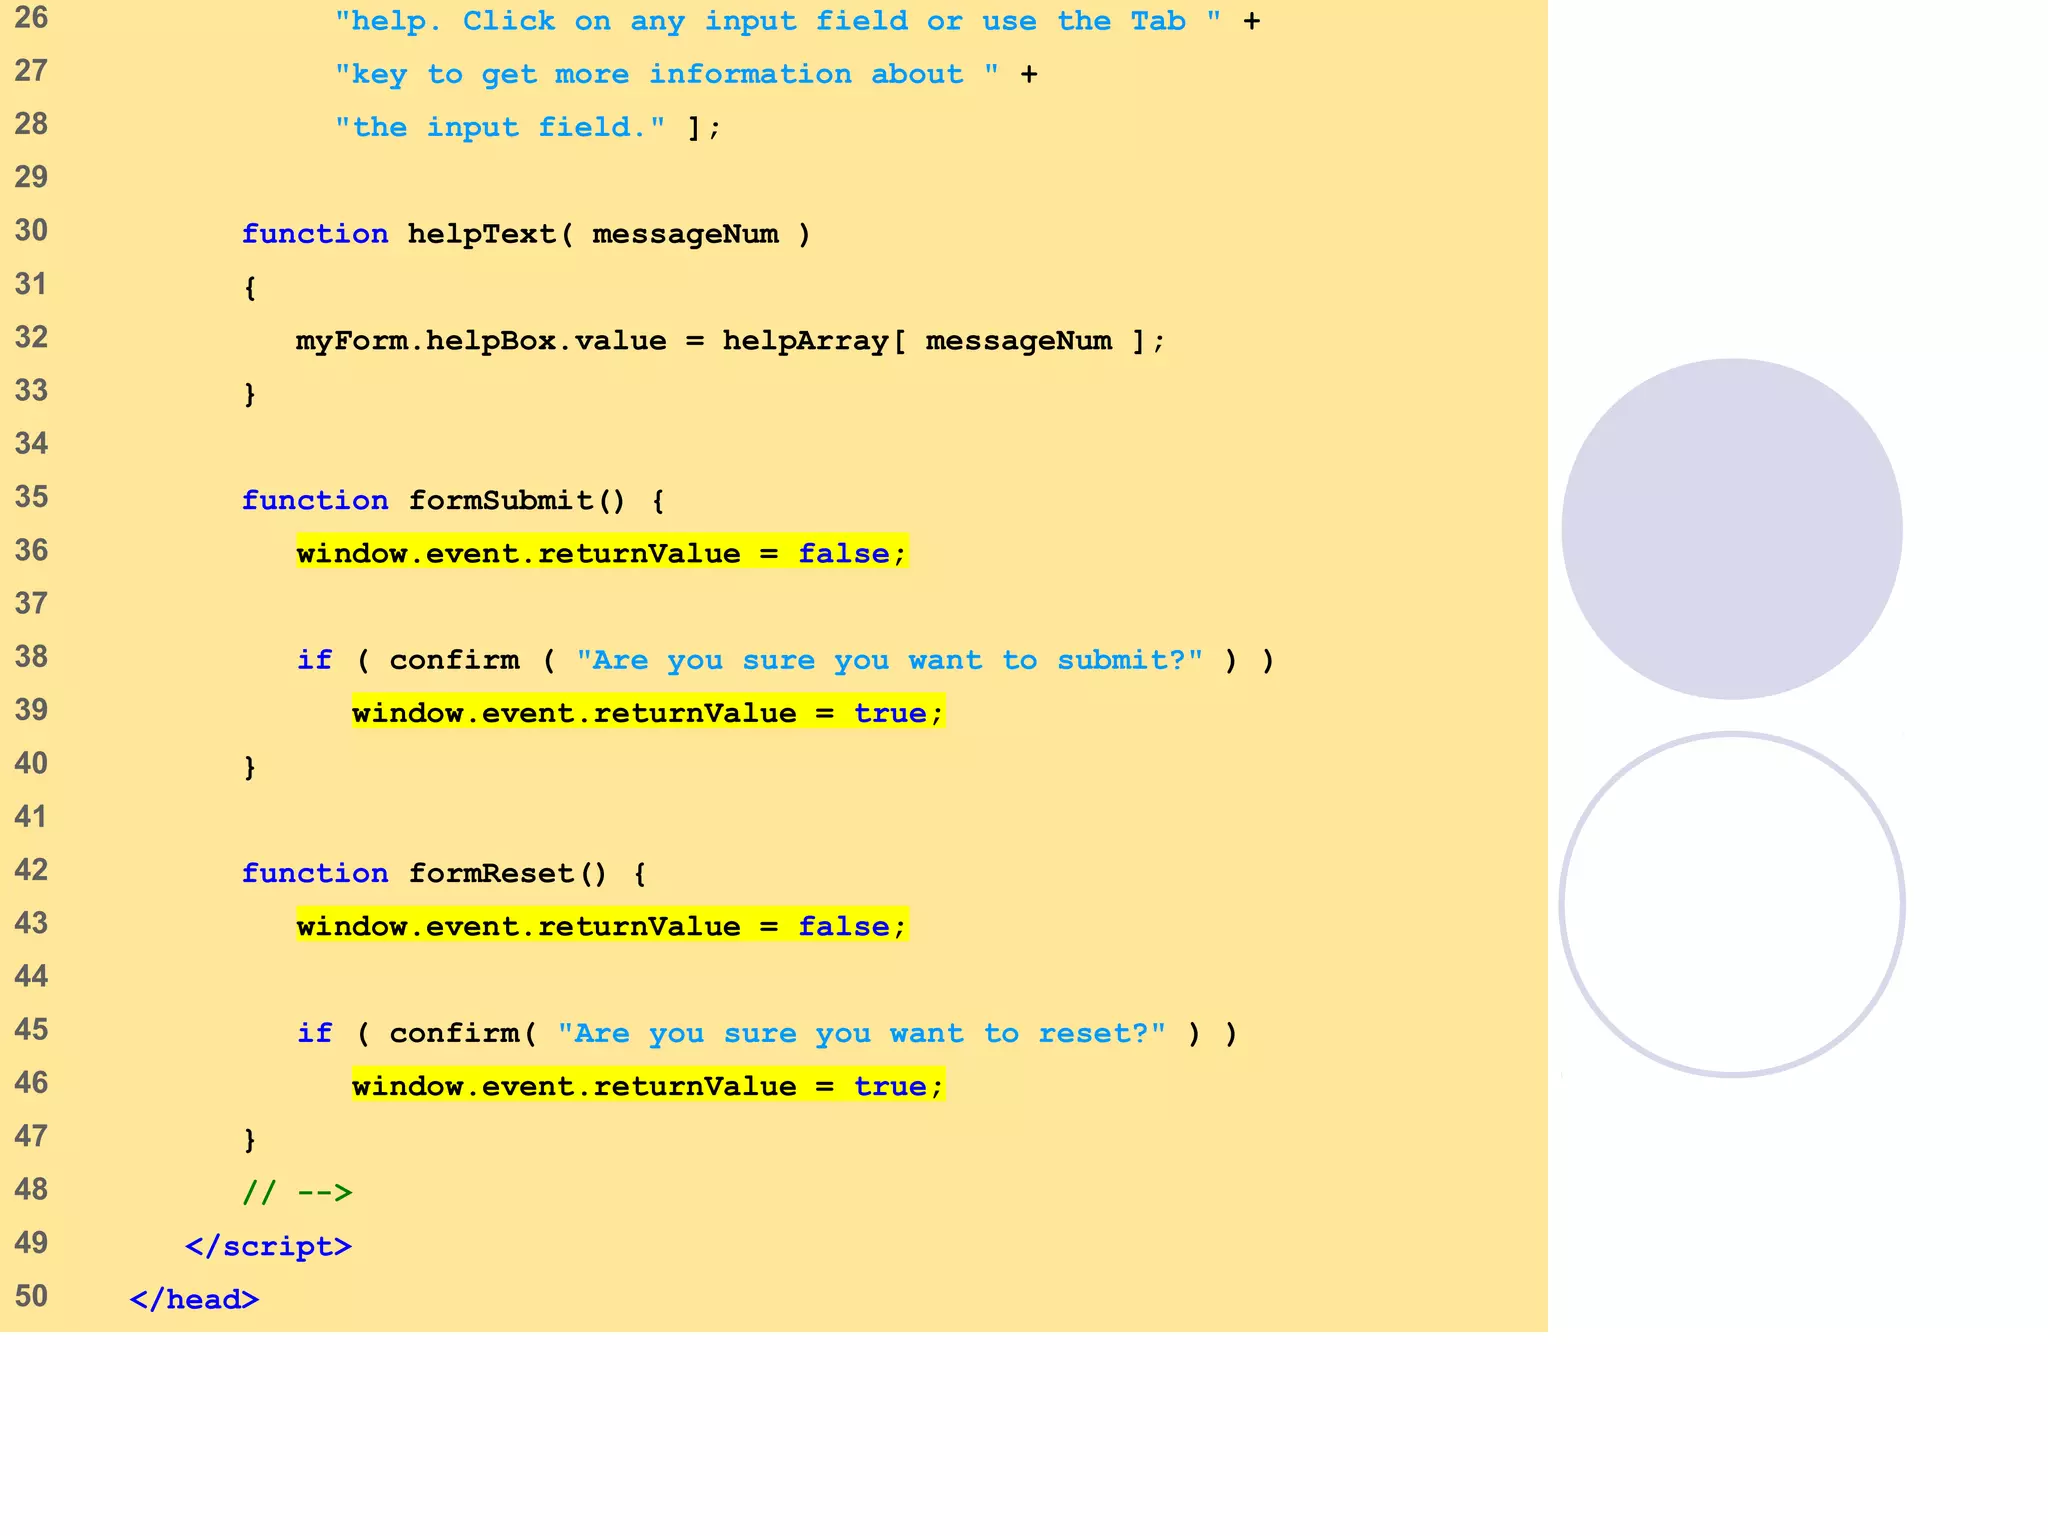Screen dimensions: 2048x1536
Task: Click highlighted returnValue true on line 39
Action: click(x=647, y=713)
